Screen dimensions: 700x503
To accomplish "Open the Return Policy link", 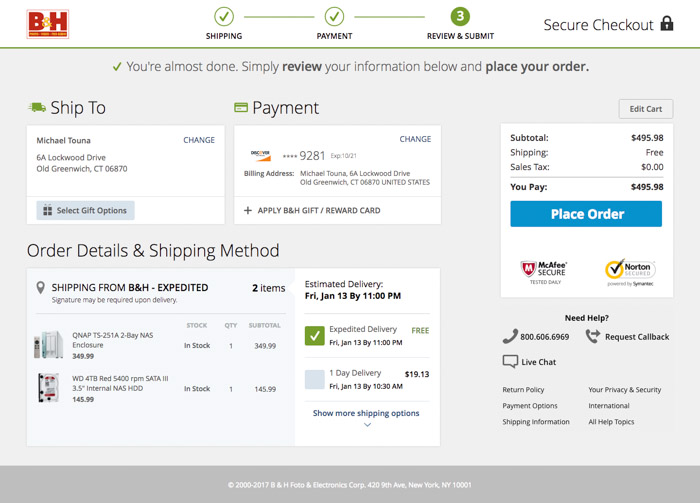I will tap(523, 390).
